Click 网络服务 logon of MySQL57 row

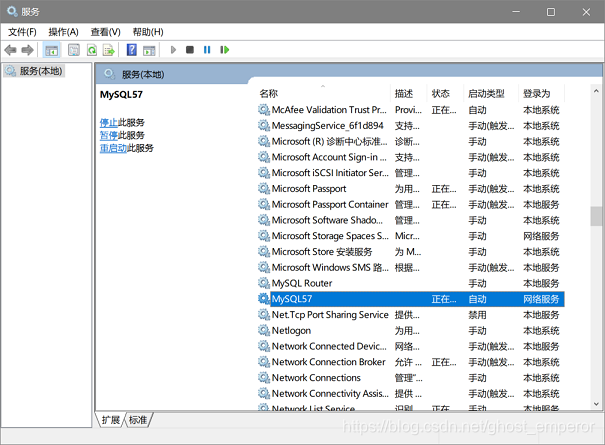[x=541, y=299]
